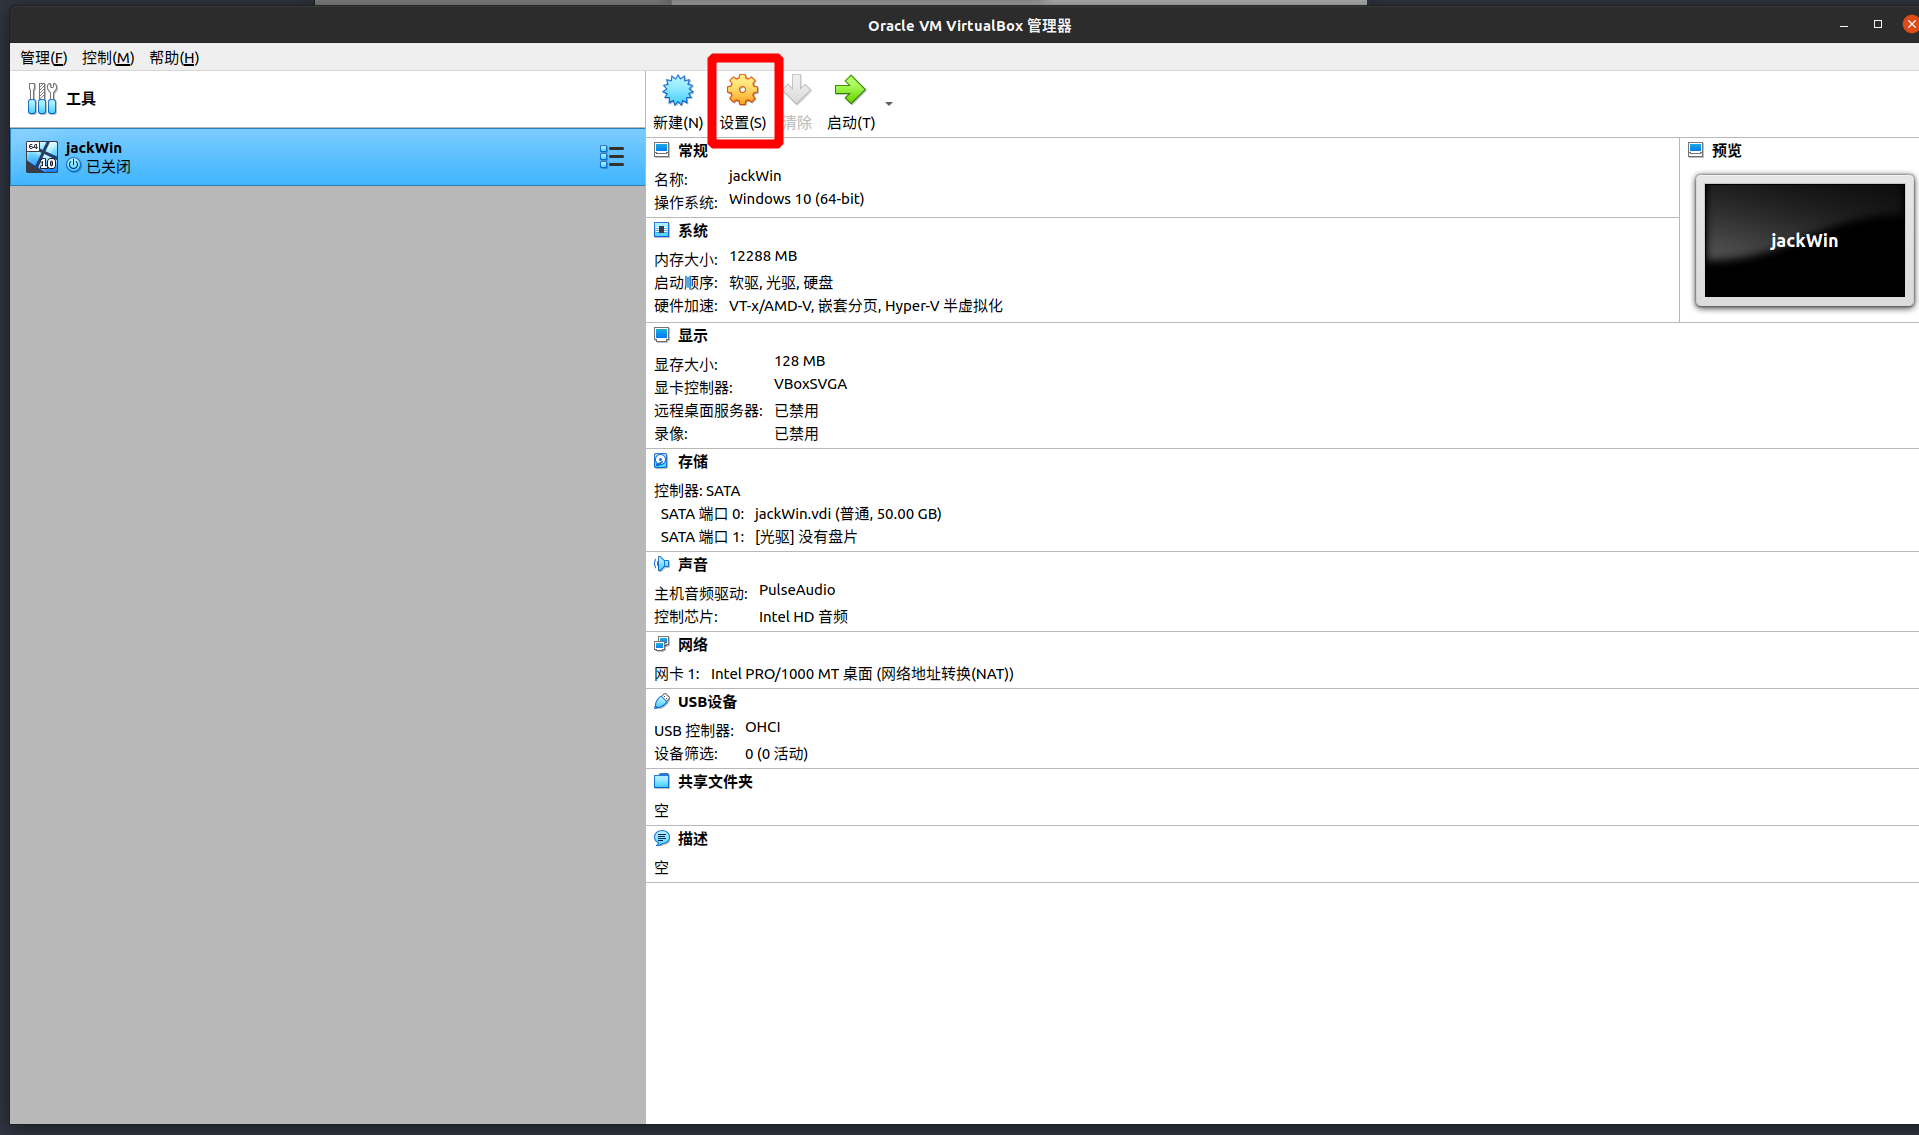Screen dimensions: 1919x1135
Task: Click Windows 10 (64-bit) OS value
Action: point(796,199)
